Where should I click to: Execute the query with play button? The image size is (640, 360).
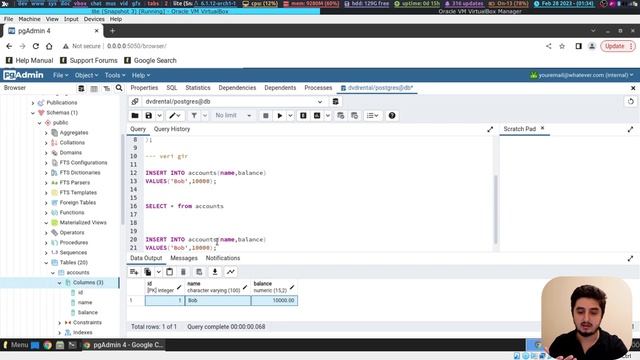[x=280, y=116]
